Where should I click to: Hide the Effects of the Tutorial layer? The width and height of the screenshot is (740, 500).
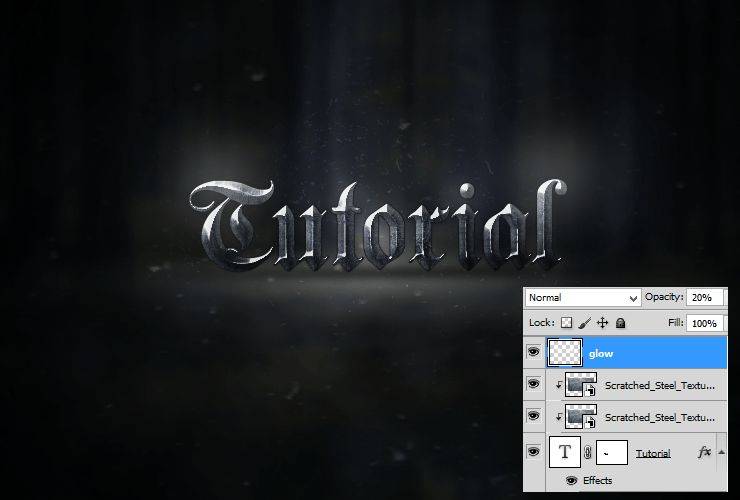[572, 481]
